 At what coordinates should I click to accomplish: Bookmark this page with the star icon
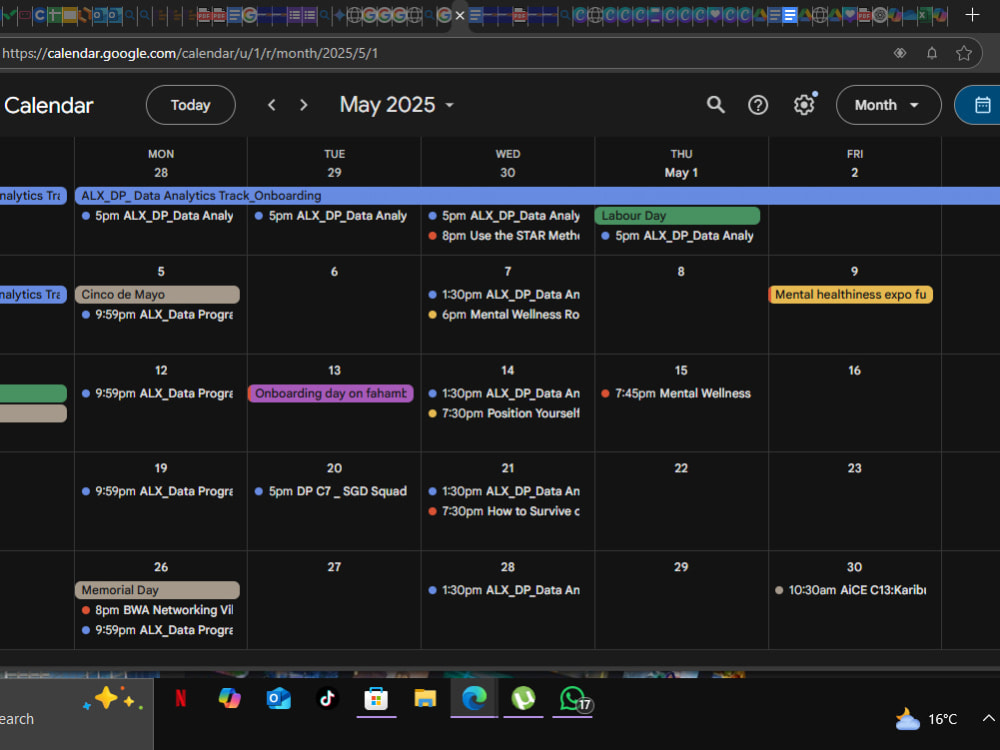coord(964,53)
